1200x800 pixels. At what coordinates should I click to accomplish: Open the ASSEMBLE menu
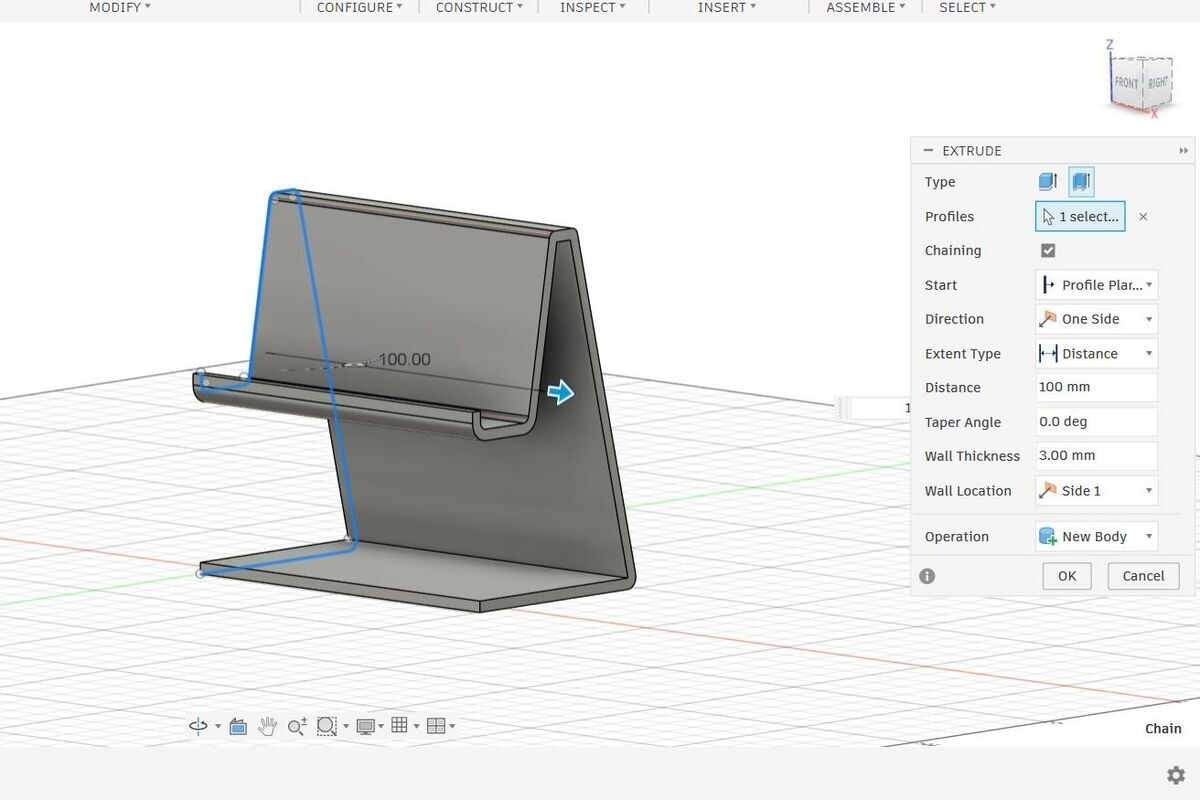pyautogui.click(x=865, y=7)
